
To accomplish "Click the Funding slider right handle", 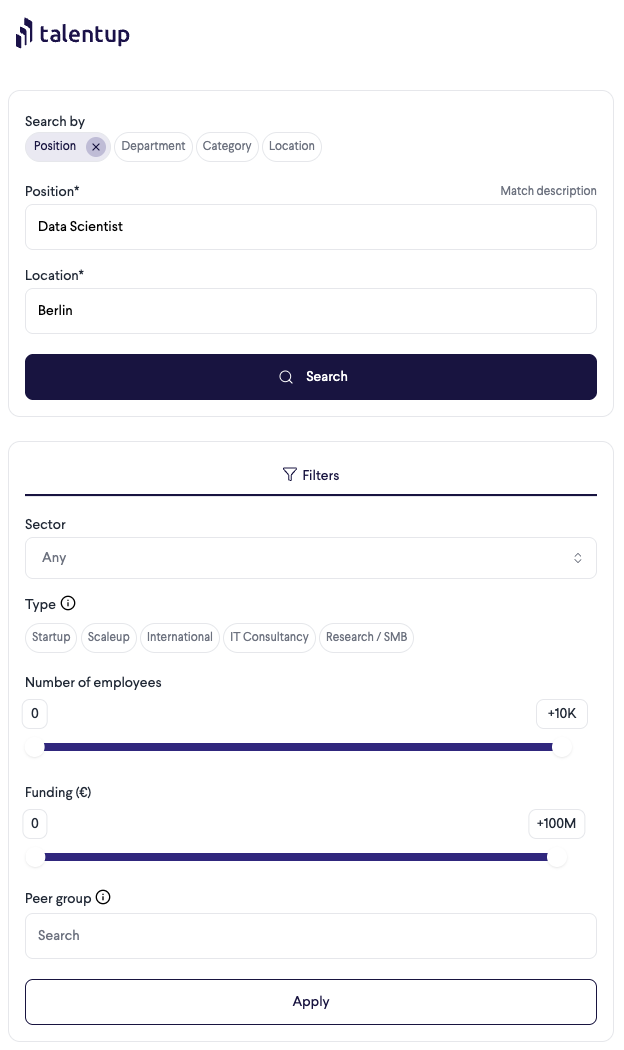I will point(557,857).
